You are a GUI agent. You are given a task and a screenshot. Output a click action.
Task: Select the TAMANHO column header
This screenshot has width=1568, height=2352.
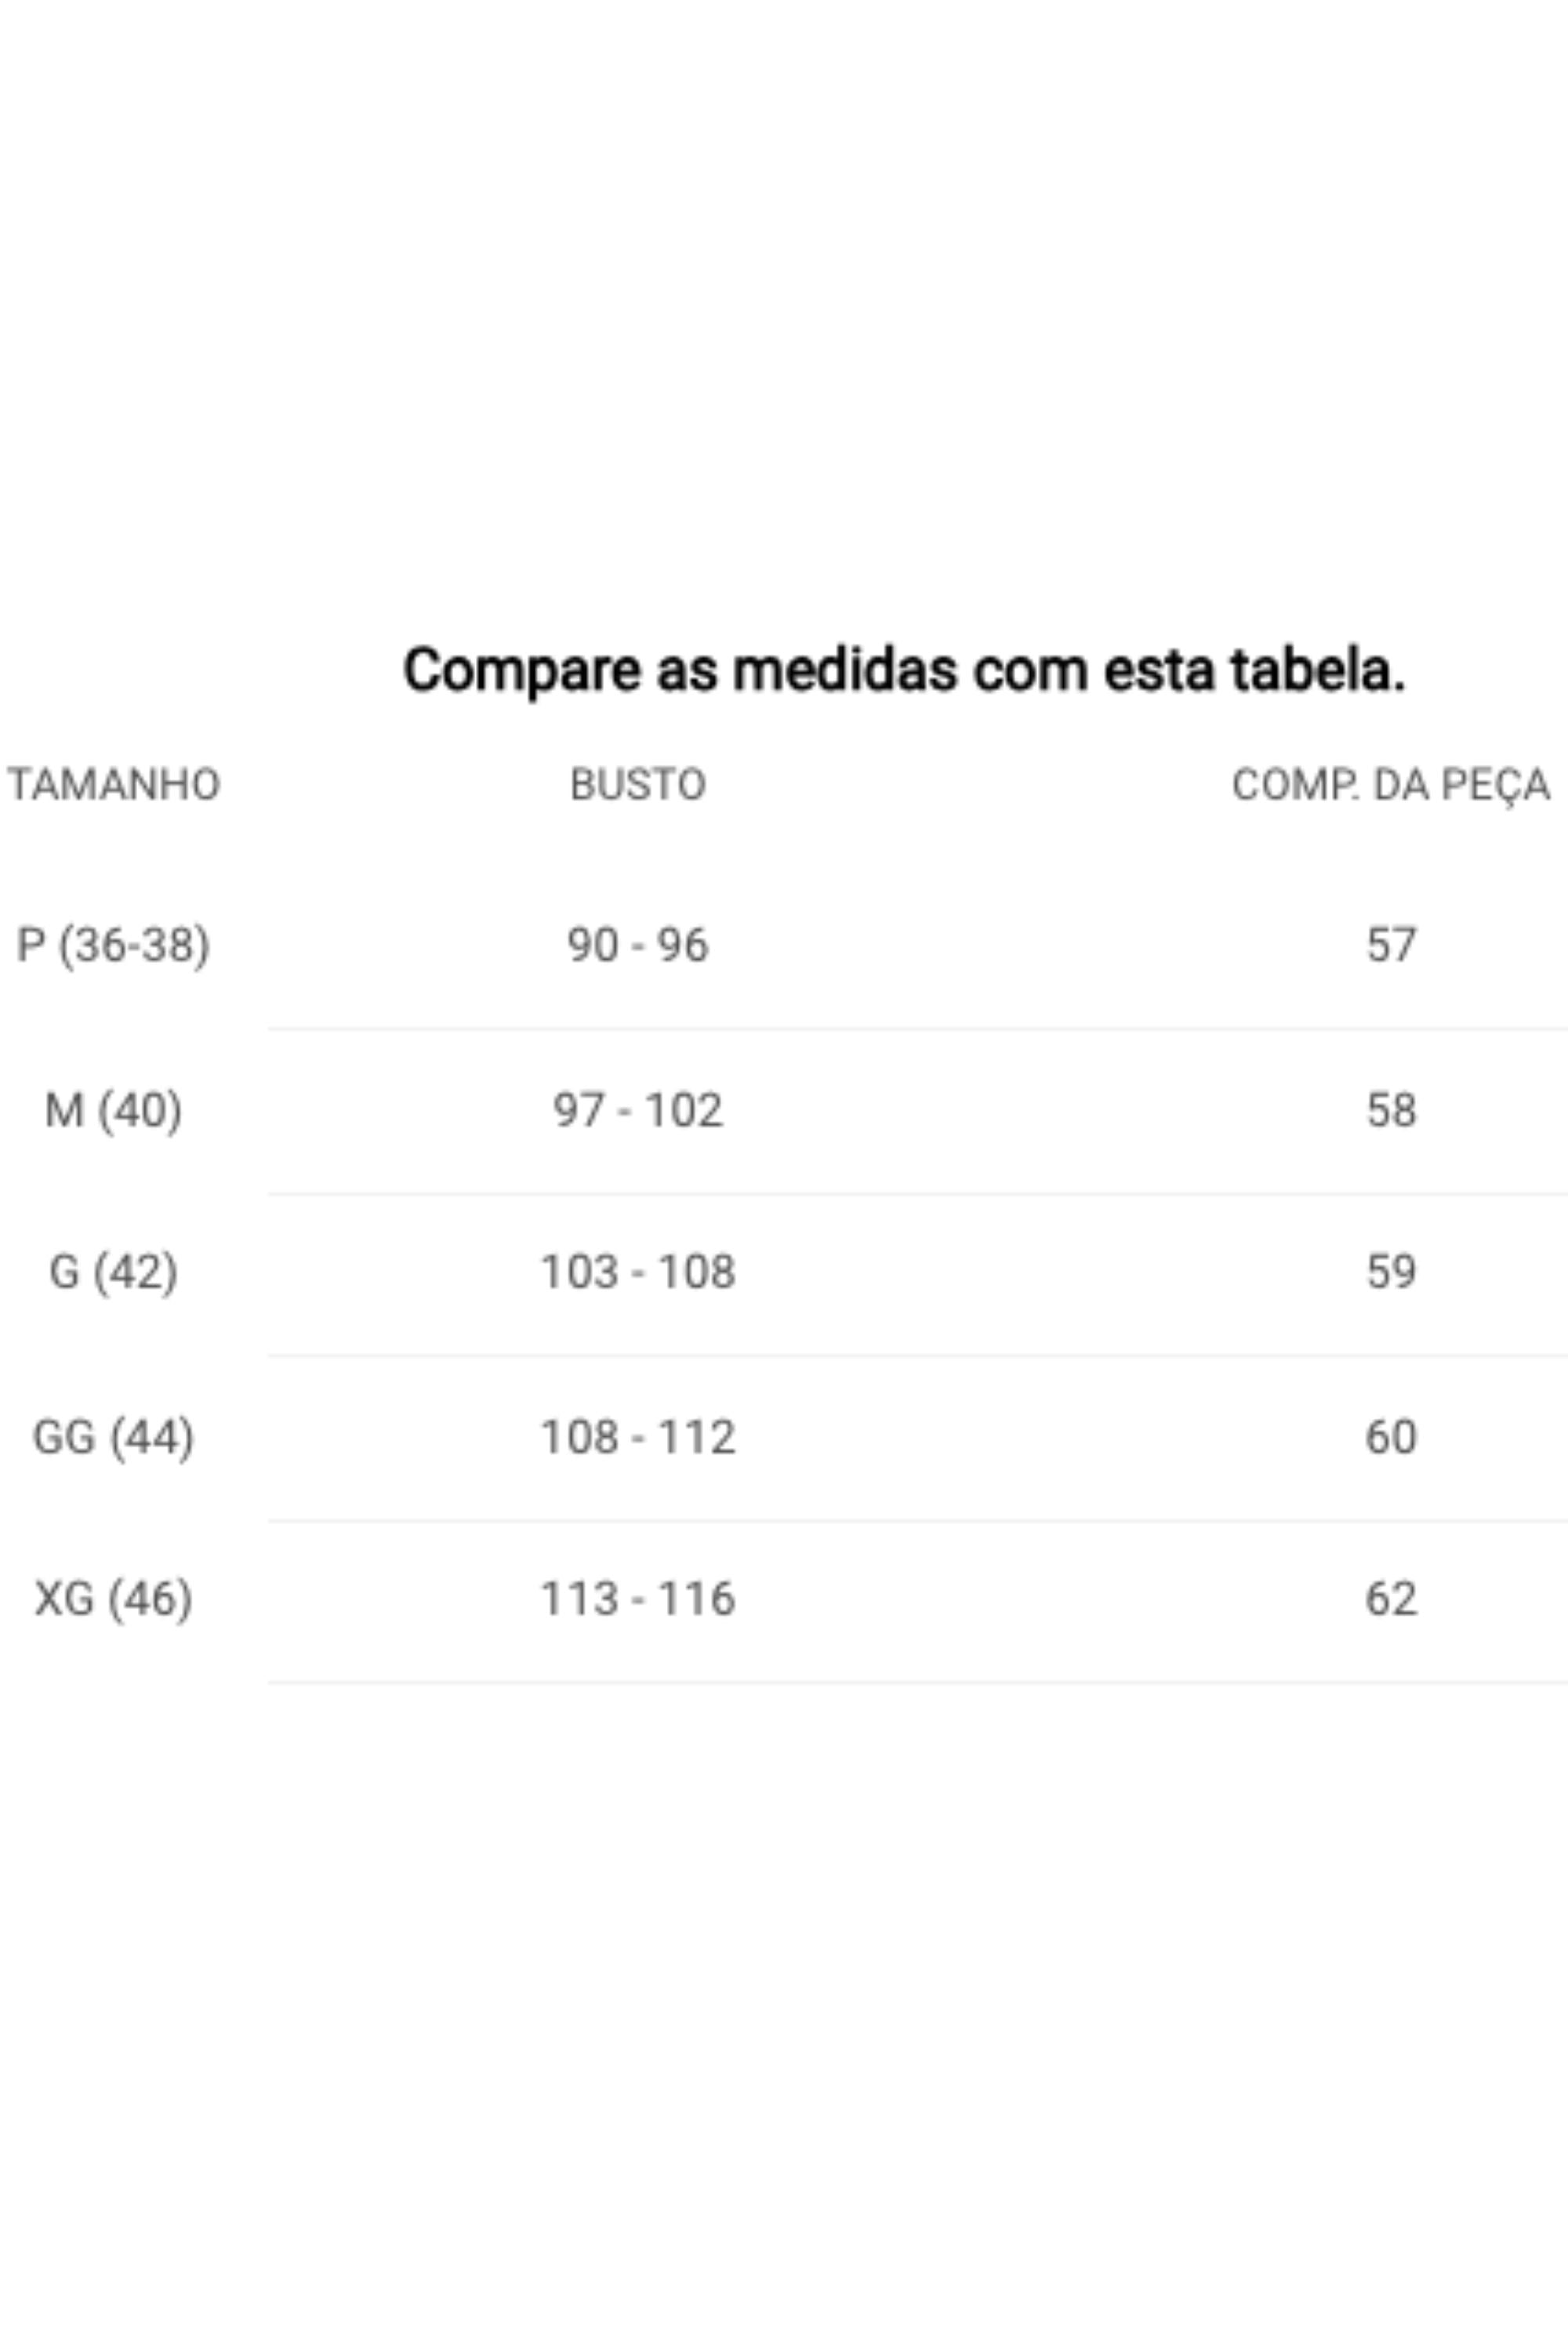click(114, 785)
